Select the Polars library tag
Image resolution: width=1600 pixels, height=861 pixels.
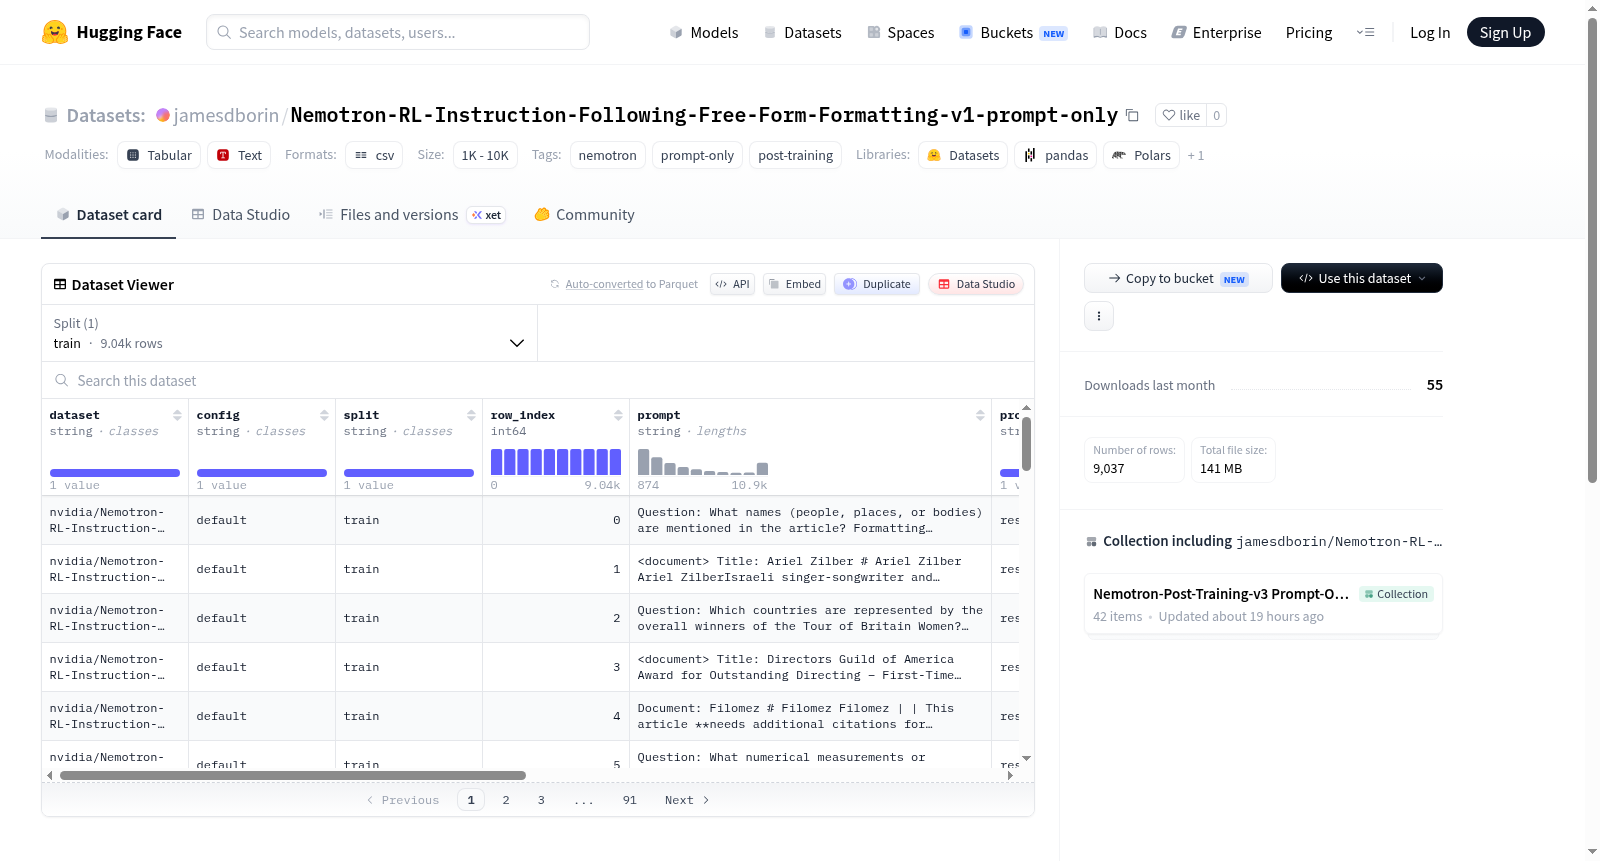1141,155
